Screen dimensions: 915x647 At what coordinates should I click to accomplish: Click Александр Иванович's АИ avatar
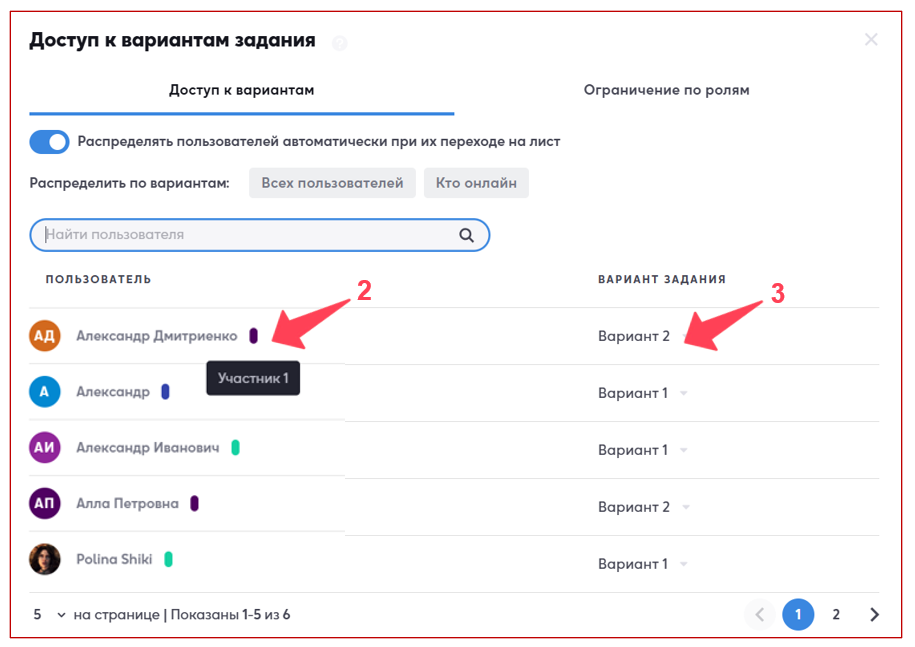45,449
